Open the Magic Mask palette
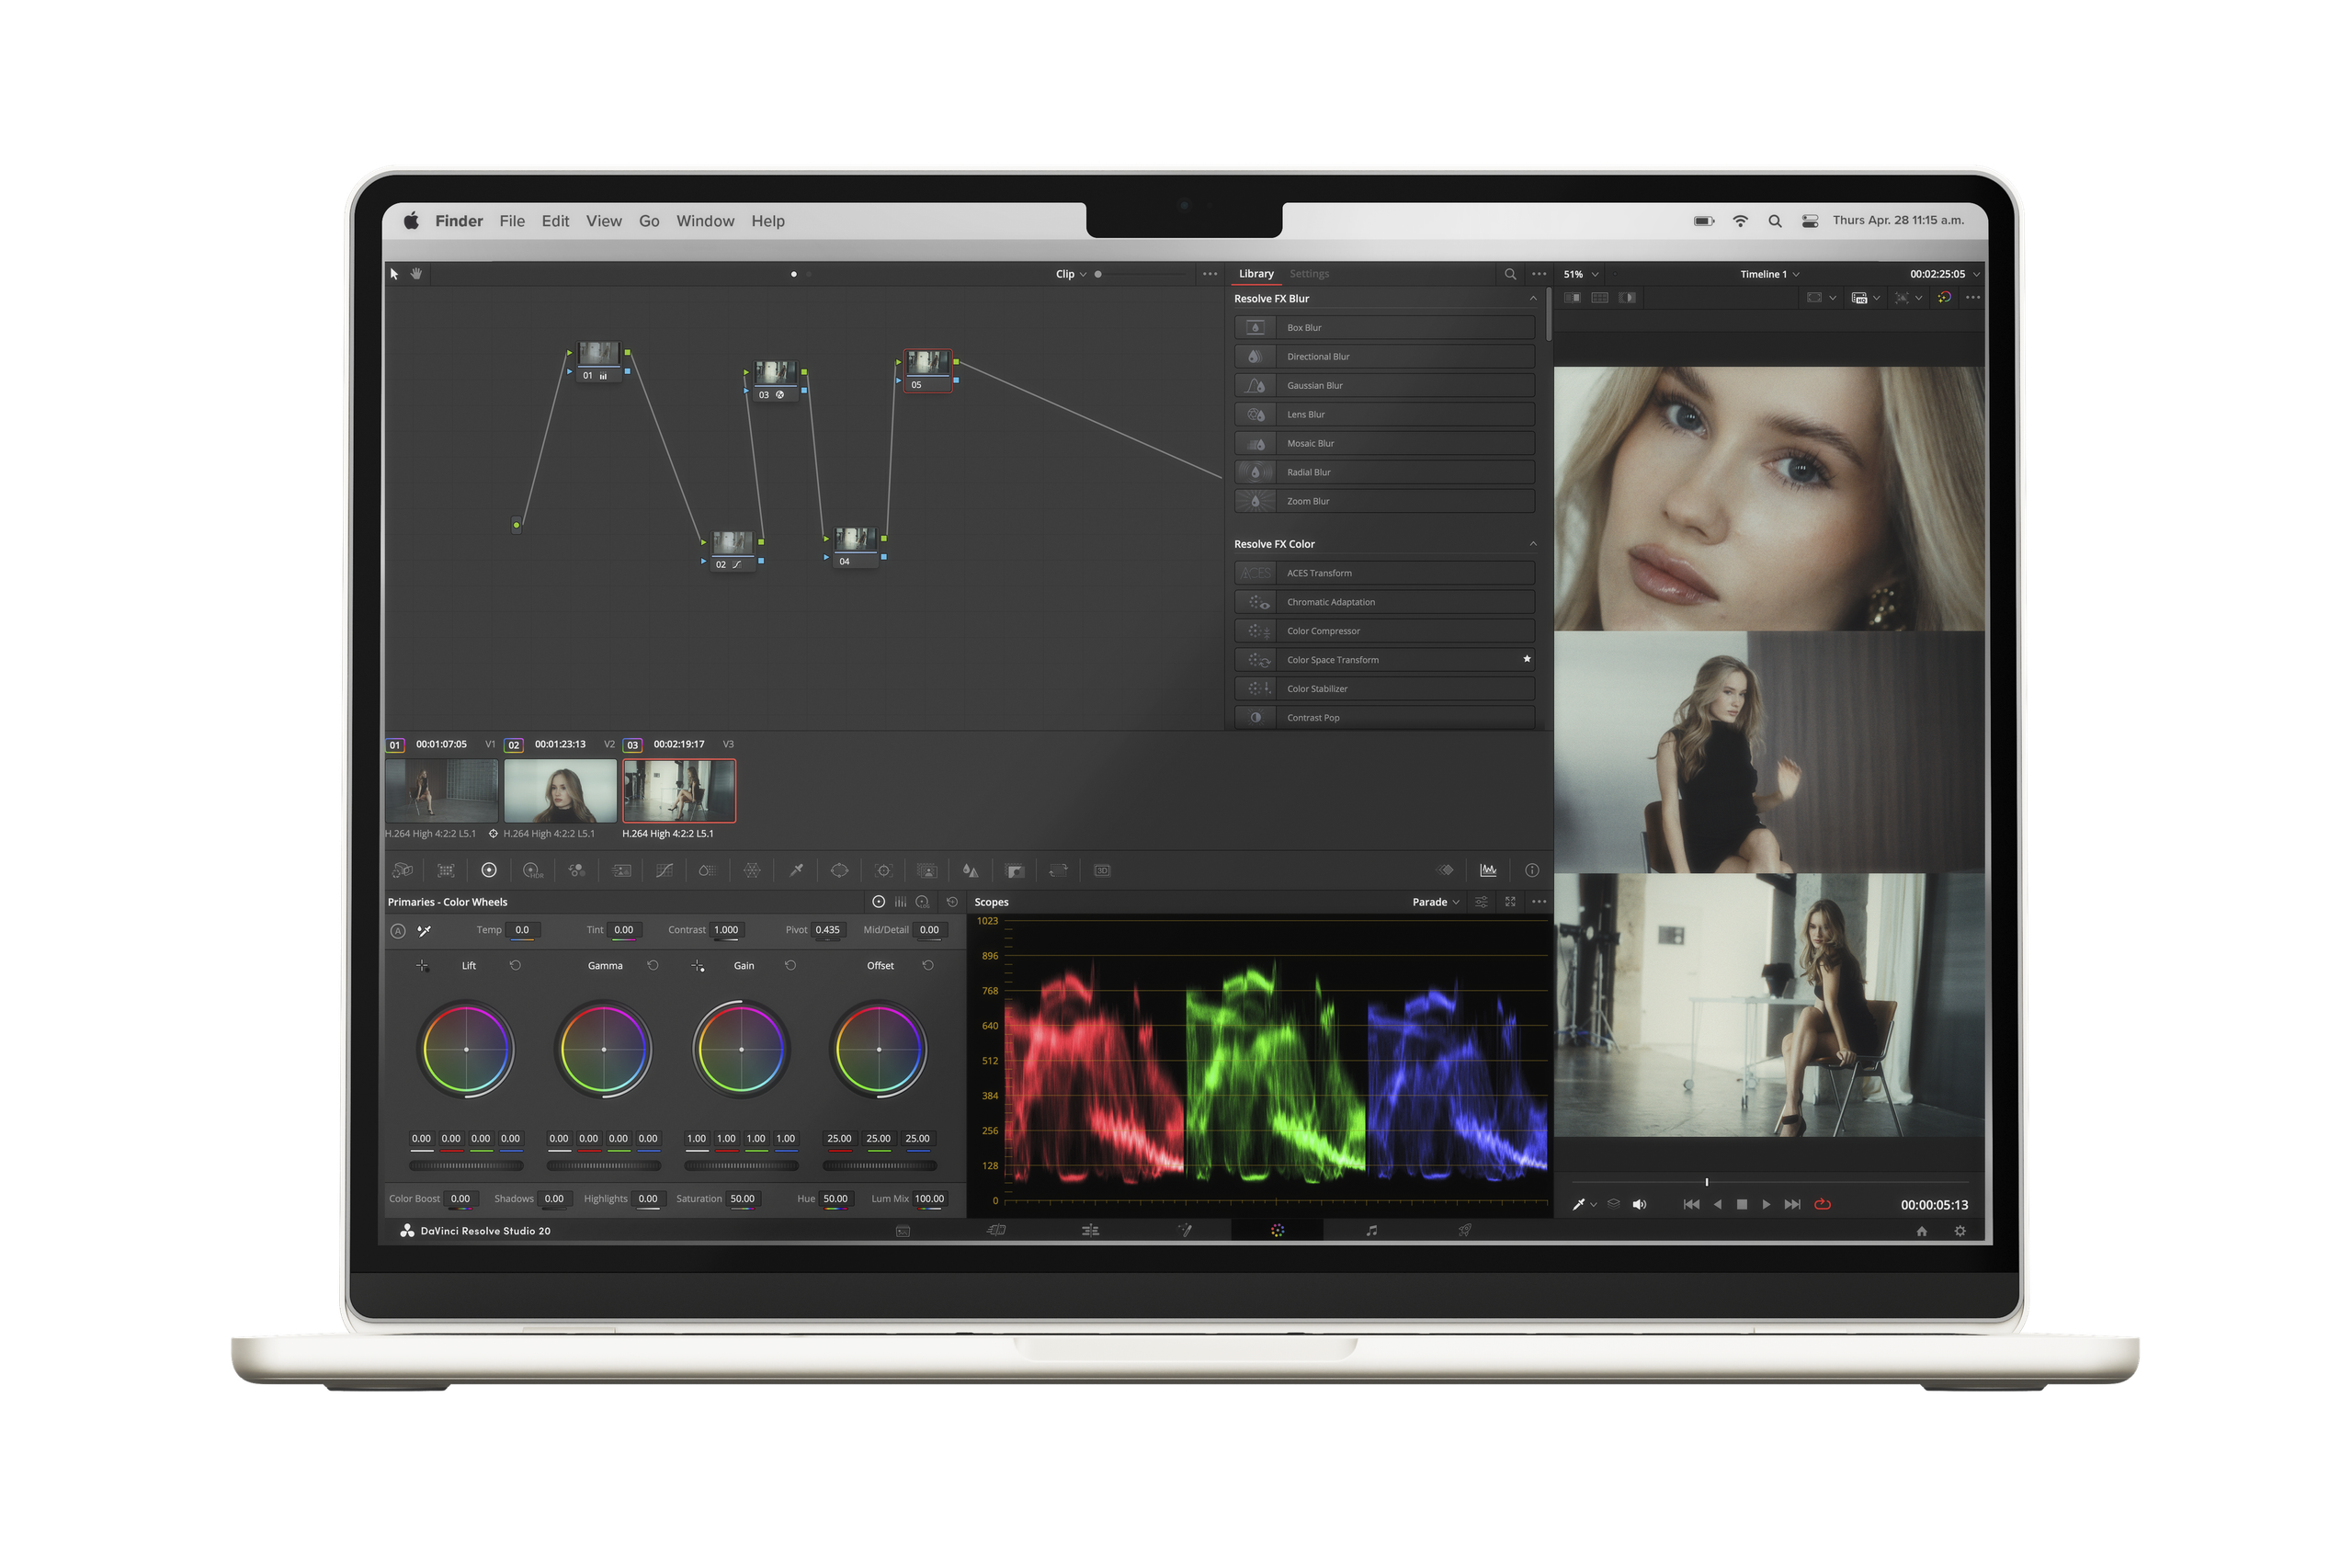This screenshot has height=1568, width=2352. (926, 870)
